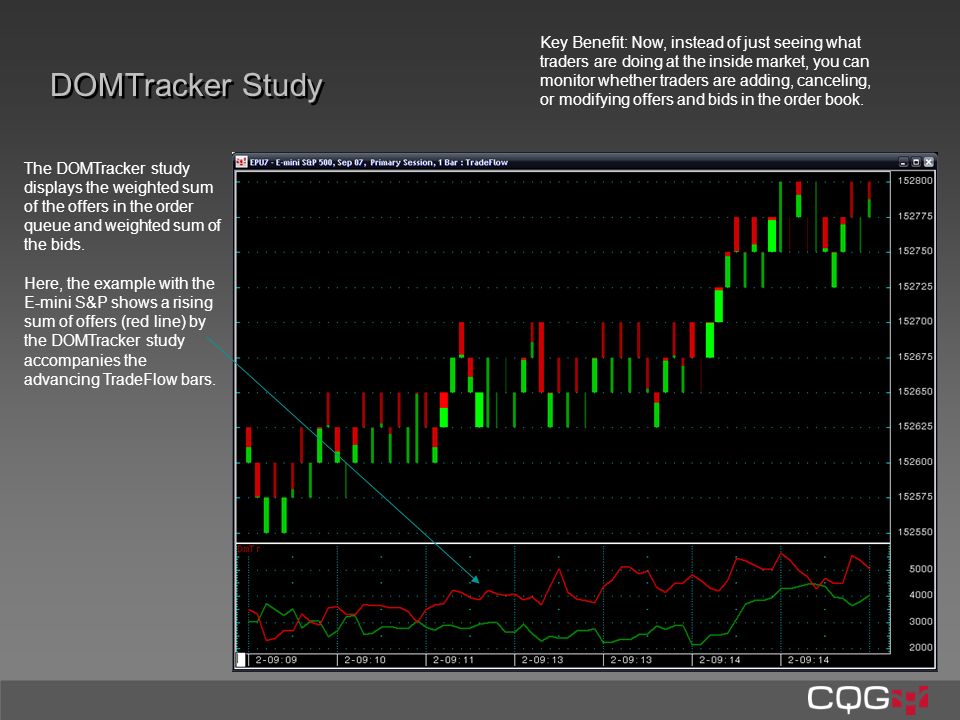Click the 152750 price axis label
Viewport: 960px width, 720px height.
click(915, 251)
